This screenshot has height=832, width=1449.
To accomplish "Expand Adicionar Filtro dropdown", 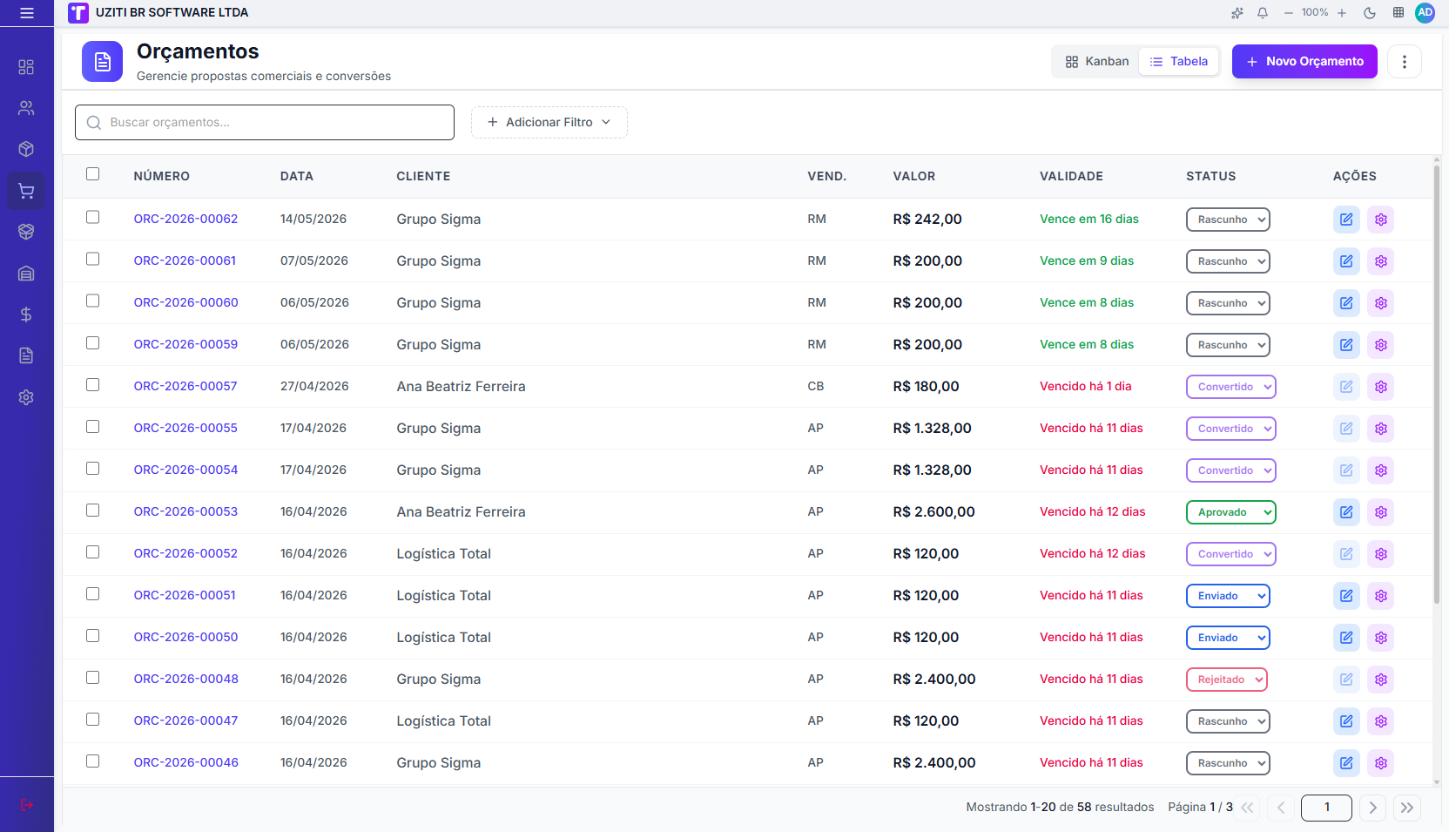I will tap(549, 122).
